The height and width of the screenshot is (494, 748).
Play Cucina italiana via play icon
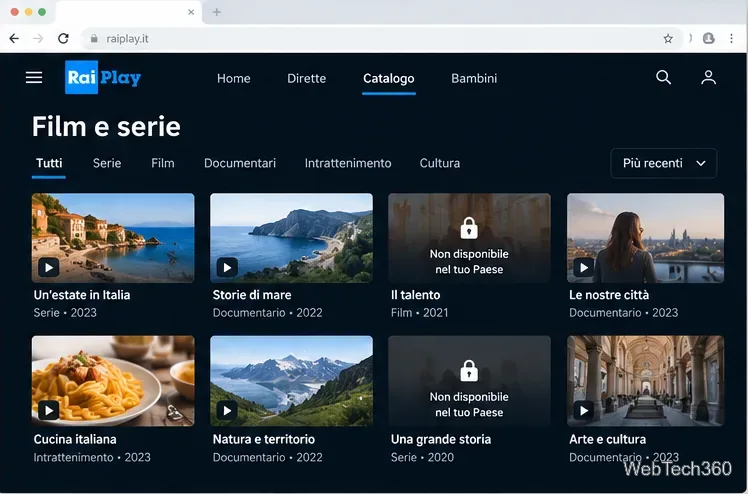[49, 410]
